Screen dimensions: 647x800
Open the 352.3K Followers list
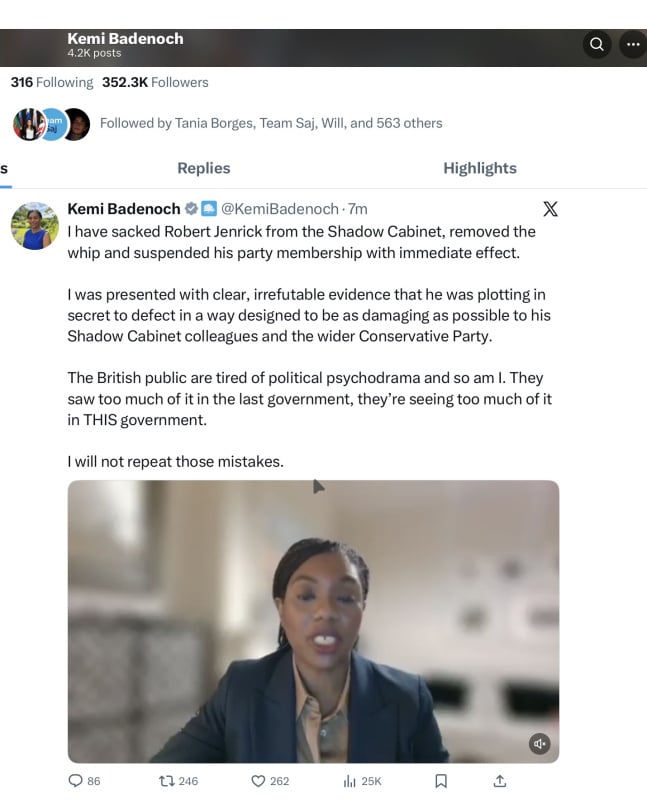[155, 82]
